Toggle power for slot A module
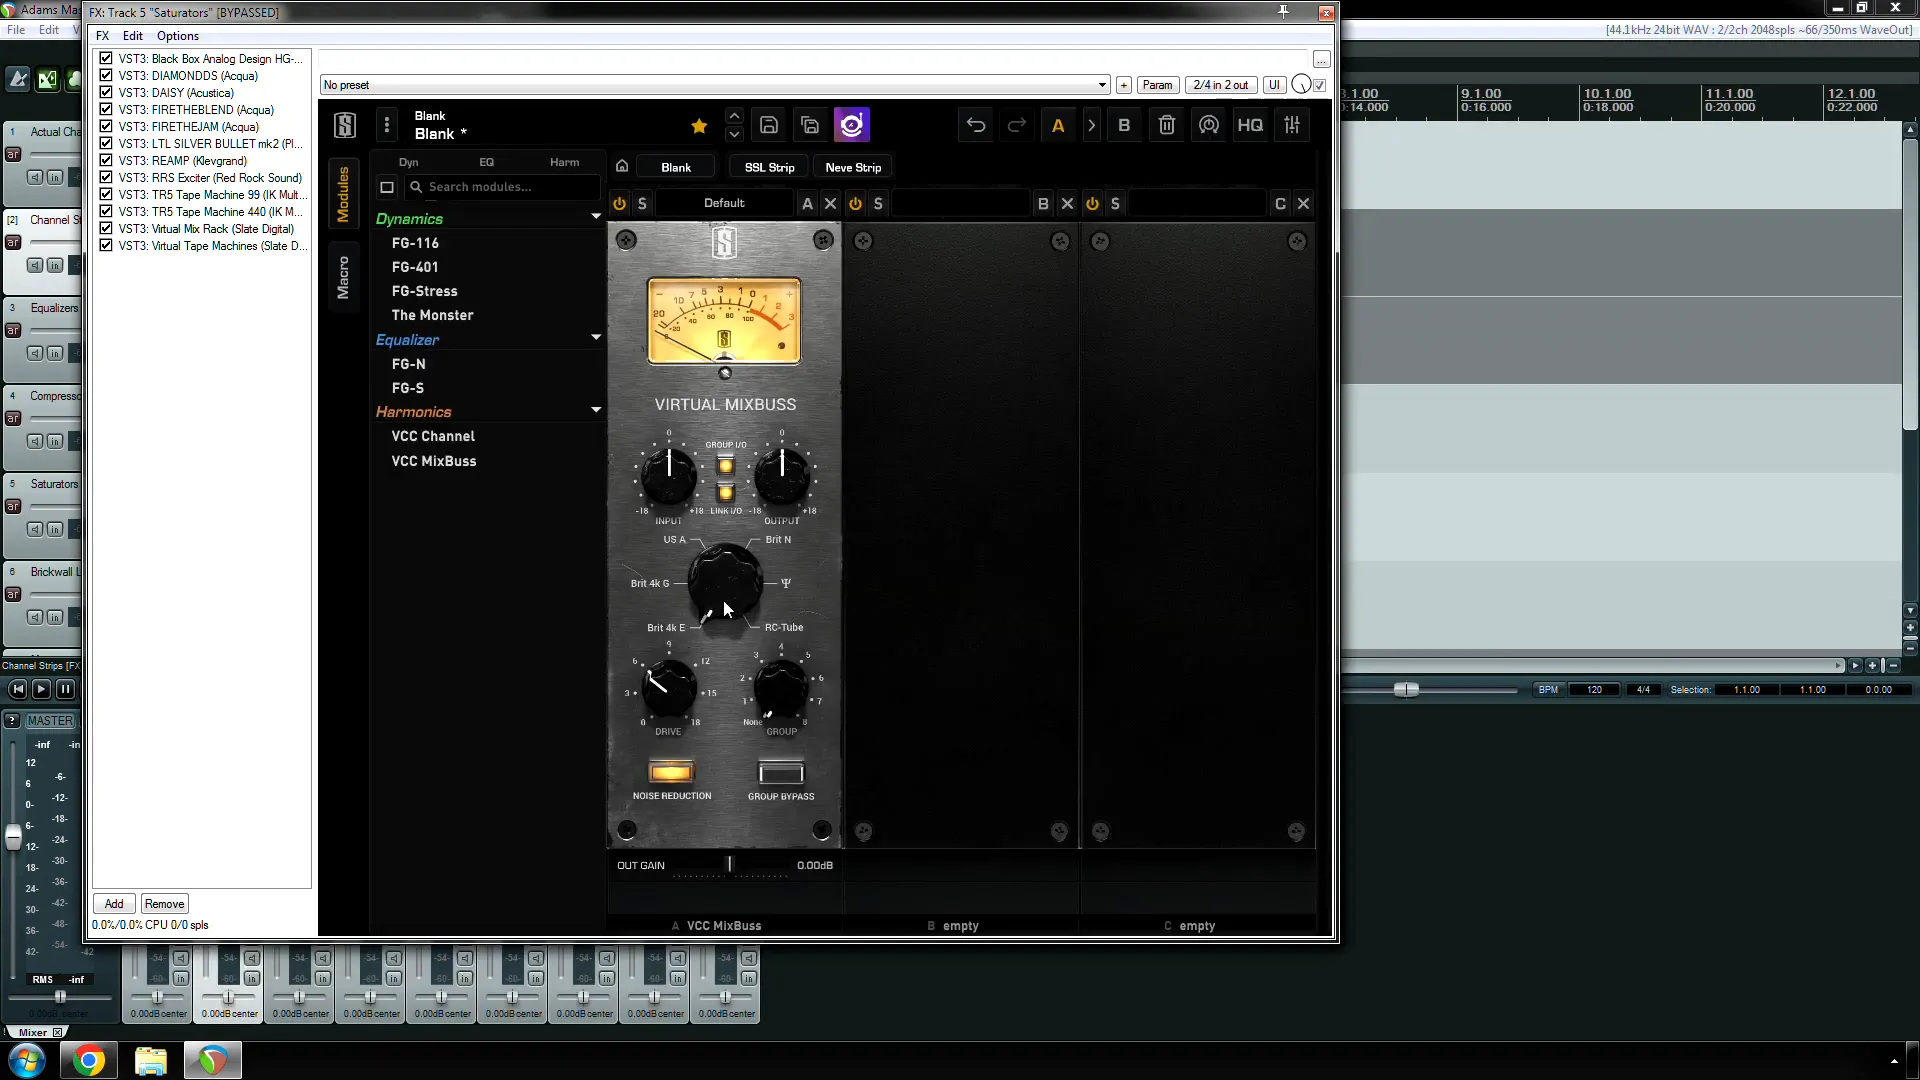This screenshot has width=1920, height=1080. point(620,203)
